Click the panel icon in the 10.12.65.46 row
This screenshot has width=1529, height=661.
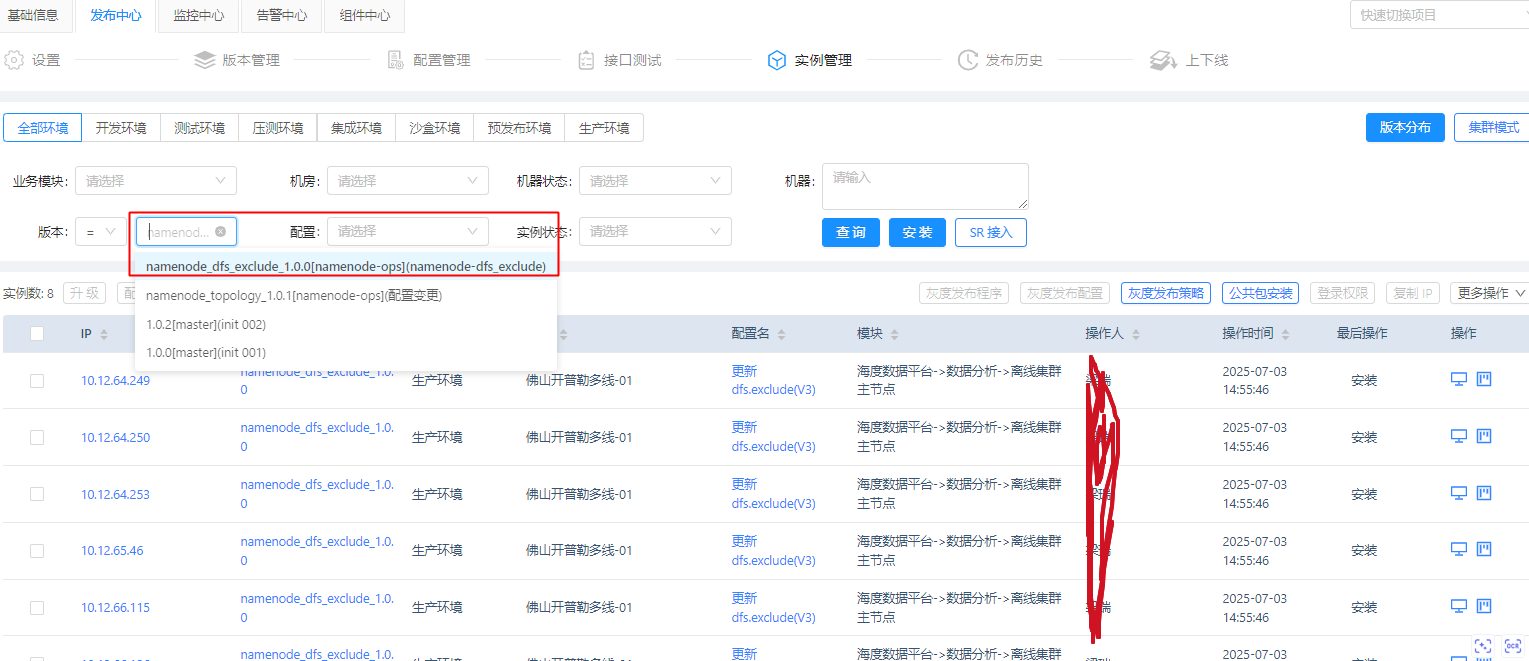(1484, 550)
